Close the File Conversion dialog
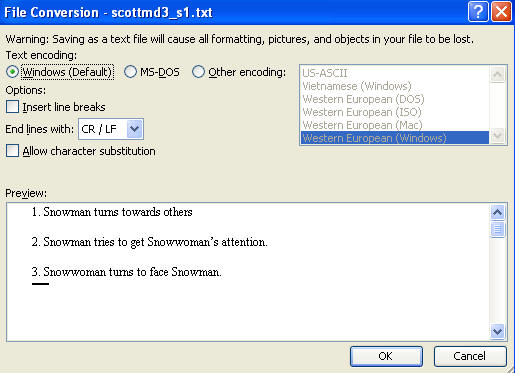Screen dimensions: 515x373 [501, 12]
